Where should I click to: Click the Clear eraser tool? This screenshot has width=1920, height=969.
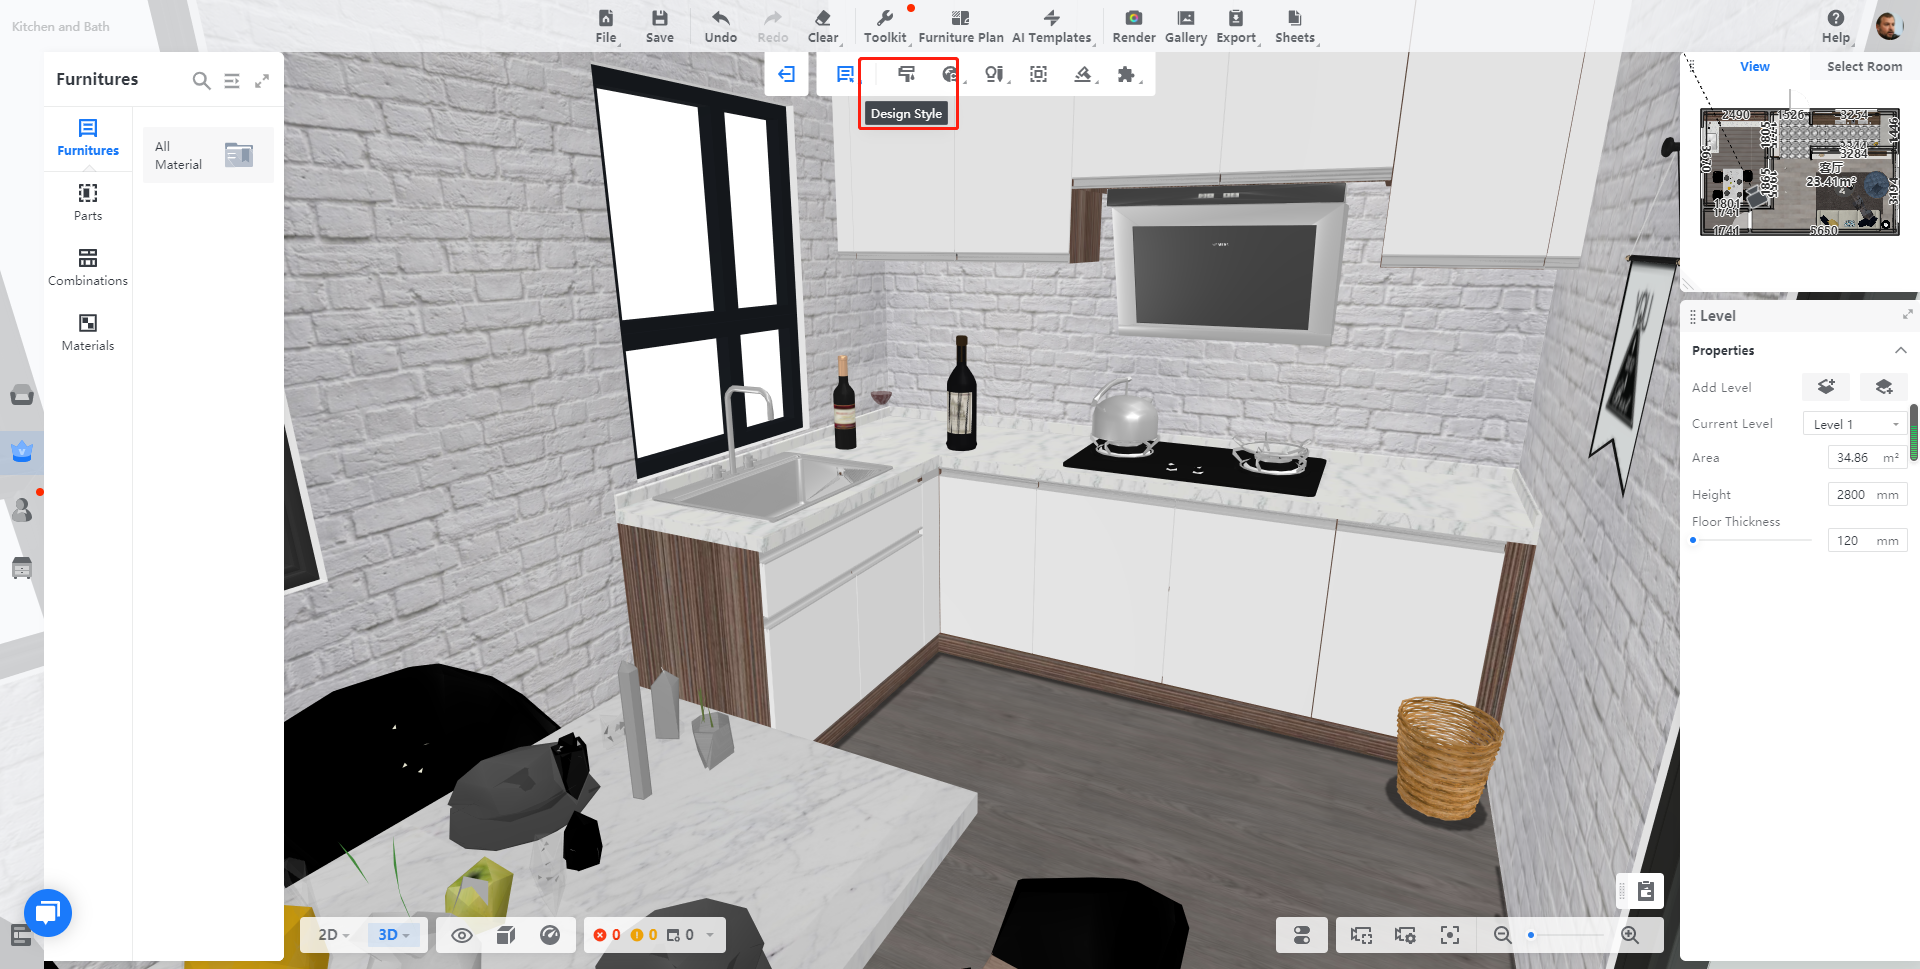tap(822, 26)
